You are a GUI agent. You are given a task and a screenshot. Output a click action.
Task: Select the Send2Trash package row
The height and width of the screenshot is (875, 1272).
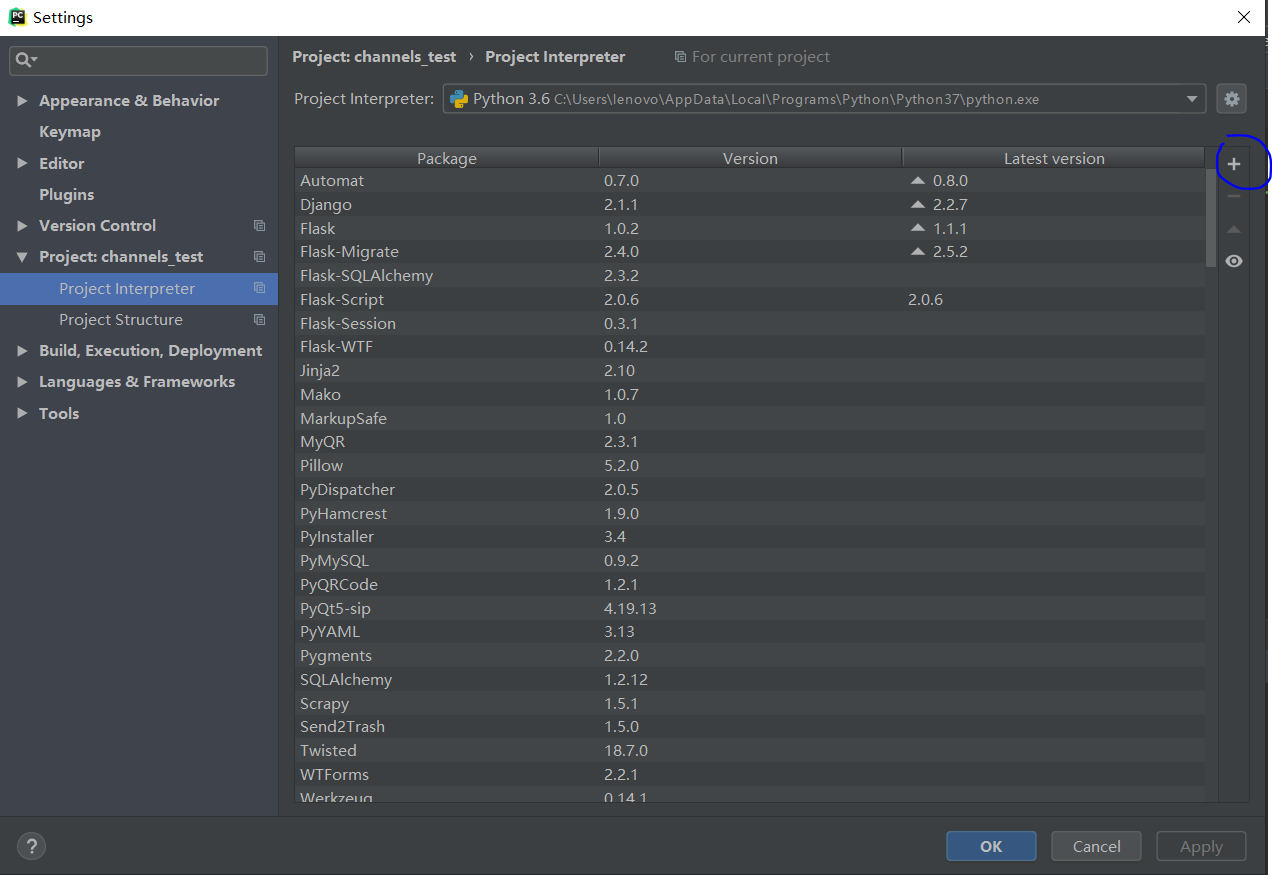pyautogui.click(x=750, y=727)
